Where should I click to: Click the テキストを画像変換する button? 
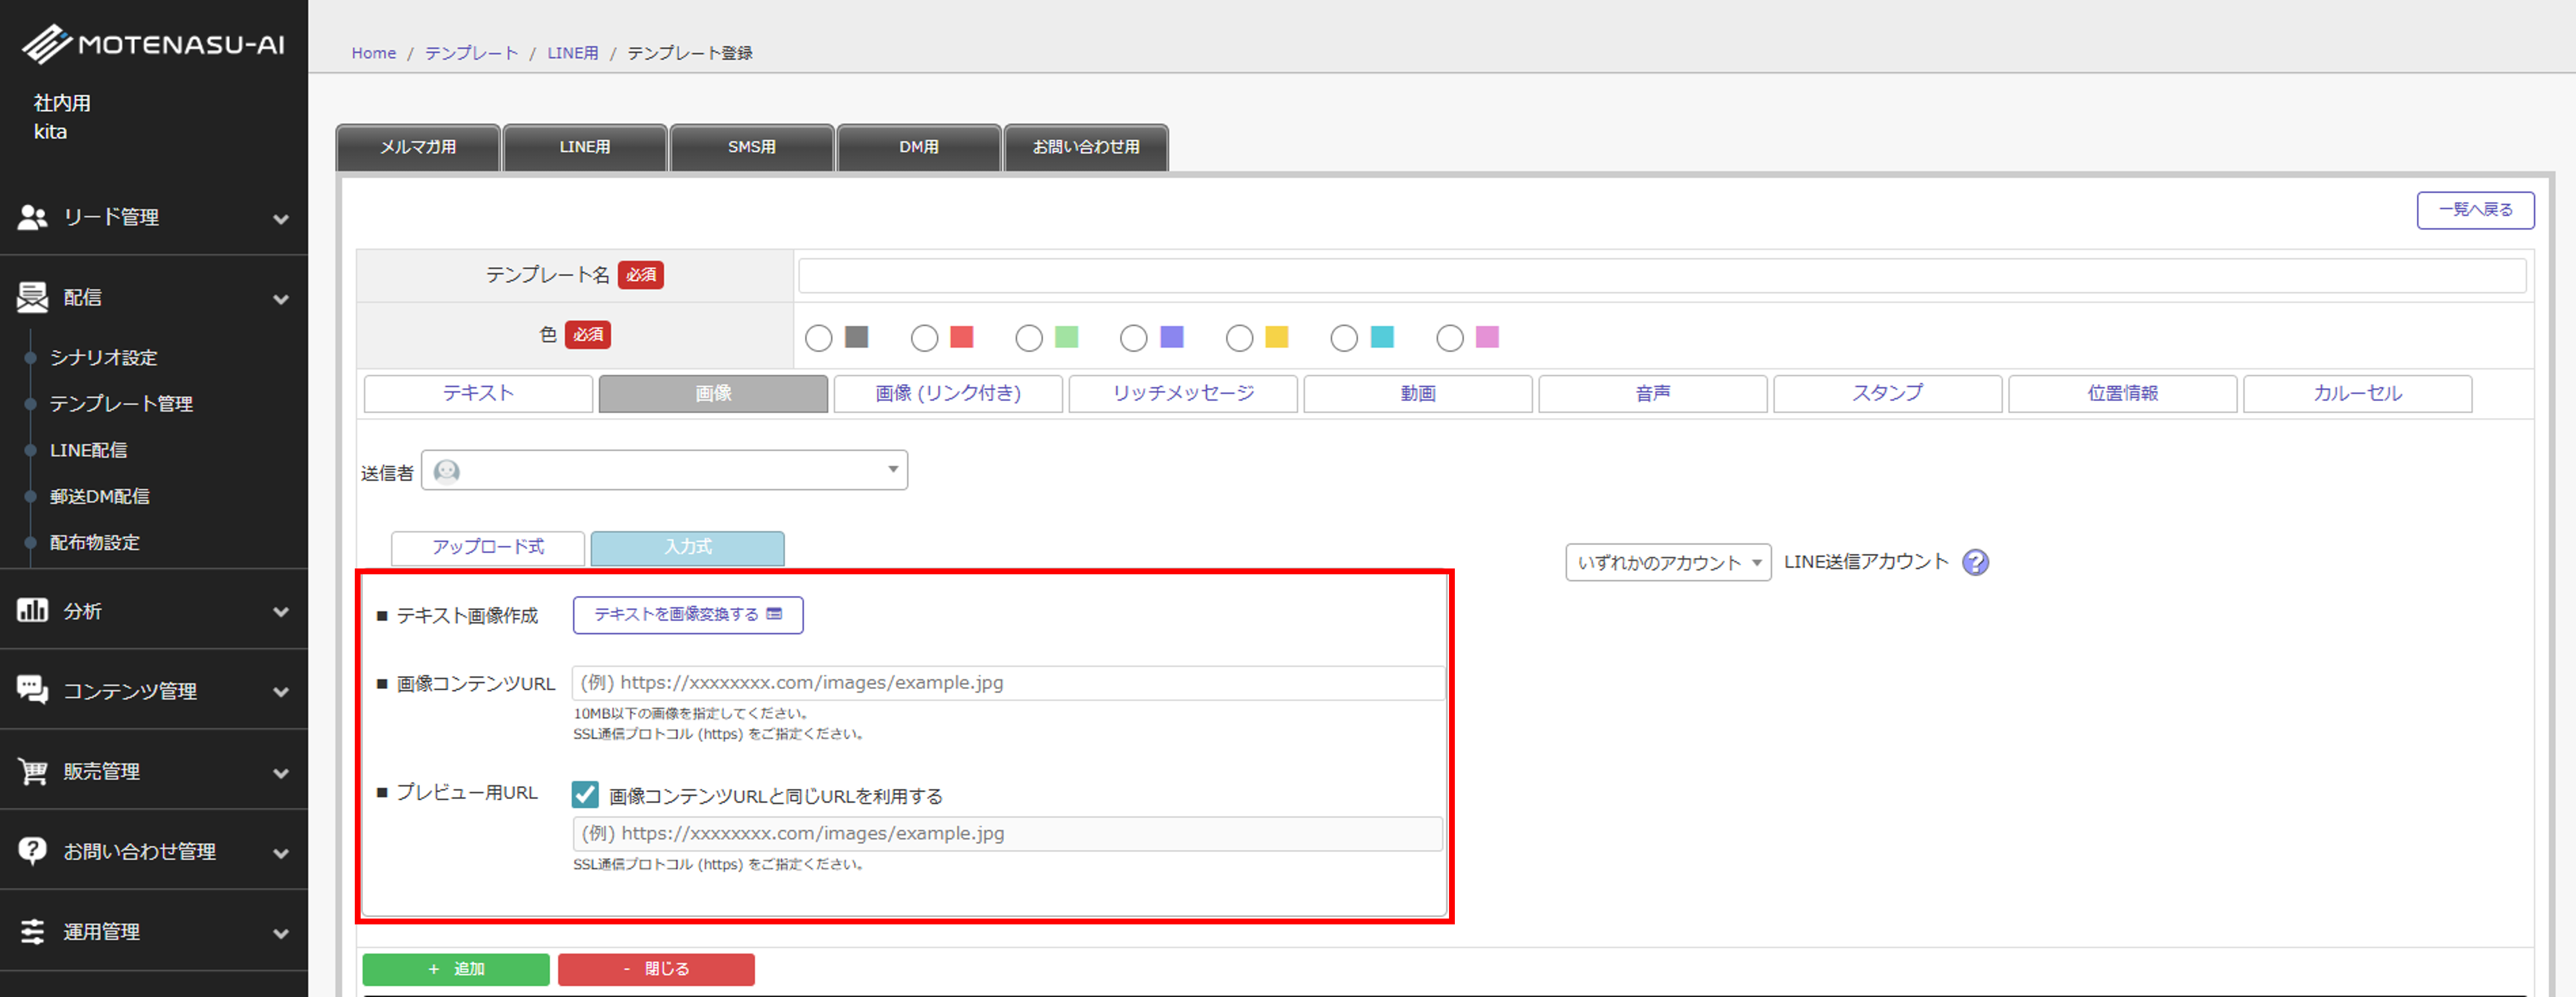tap(687, 614)
